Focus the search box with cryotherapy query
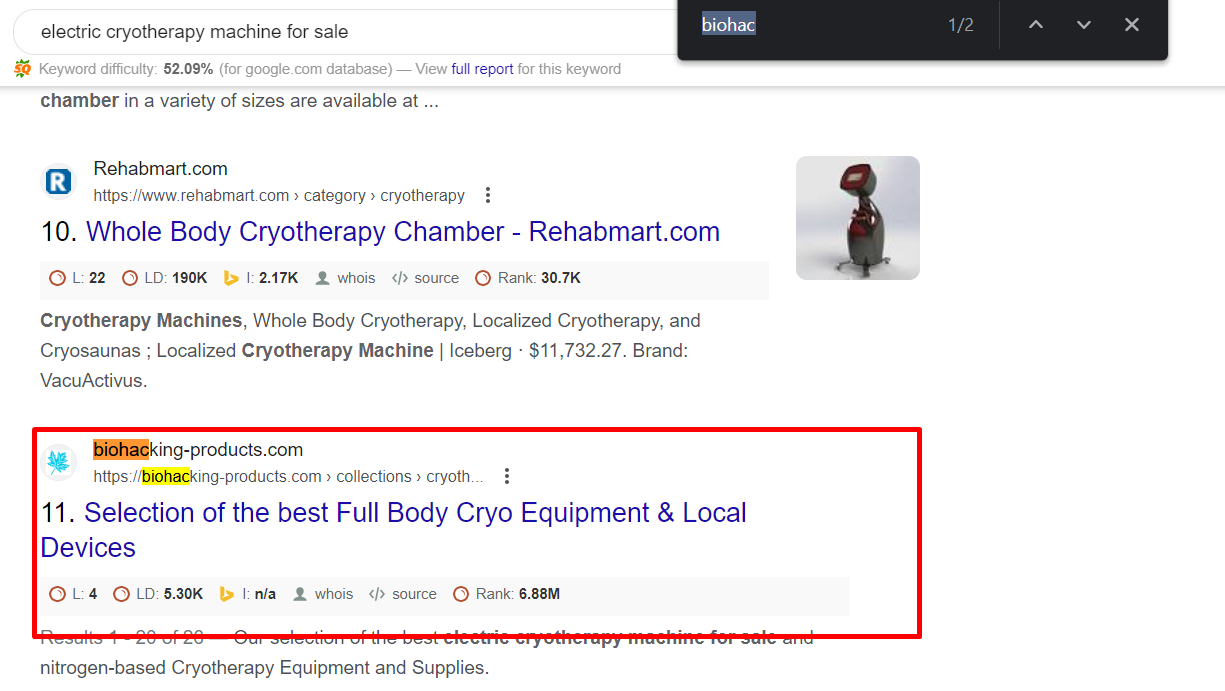Screen dimensions: 1225x691 pos(345,32)
